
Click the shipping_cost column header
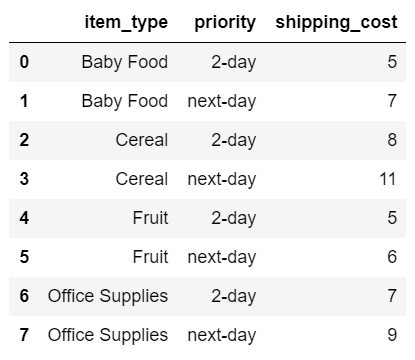tap(336, 23)
